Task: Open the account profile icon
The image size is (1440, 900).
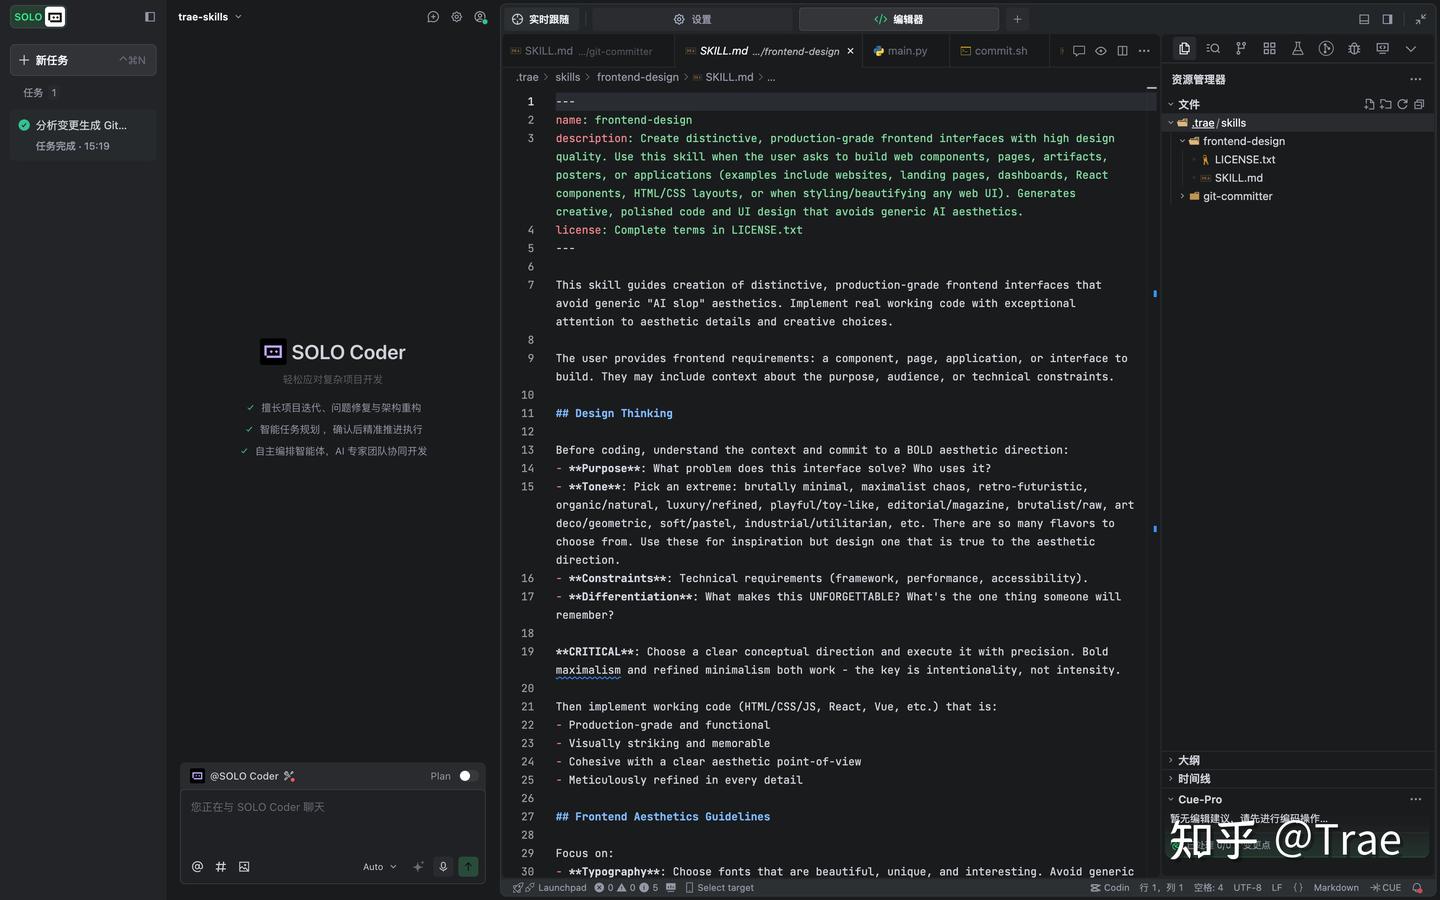Action: pyautogui.click(x=481, y=17)
